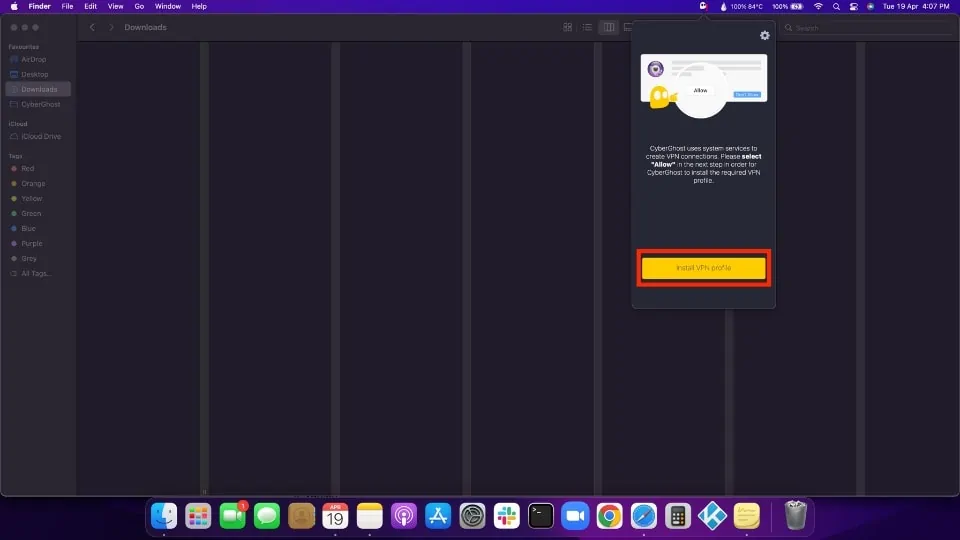Open App Store from the Dock
Image resolution: width=960 pixels, height=540 pixels.
click(438, 516)
